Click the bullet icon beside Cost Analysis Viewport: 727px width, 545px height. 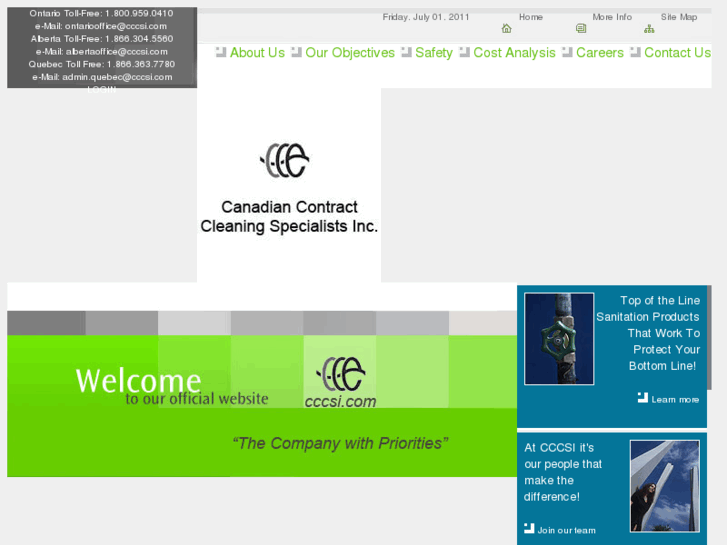point(465,52)
